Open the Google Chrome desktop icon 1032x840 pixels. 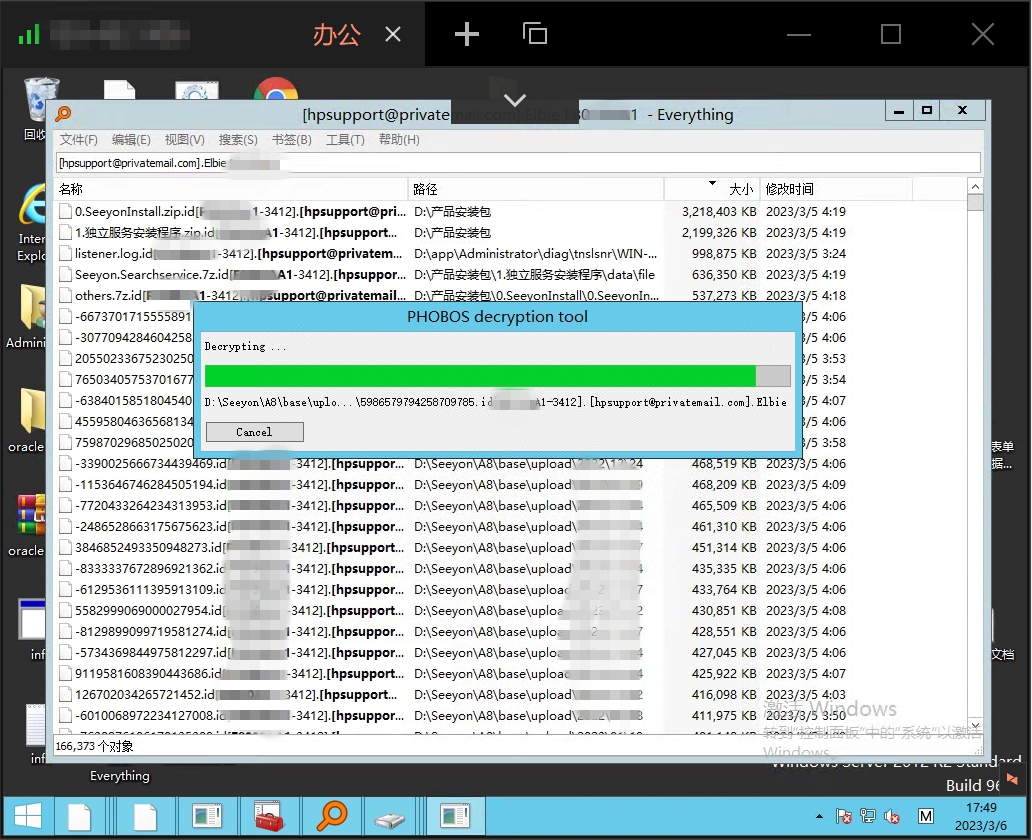click(276, 88)
